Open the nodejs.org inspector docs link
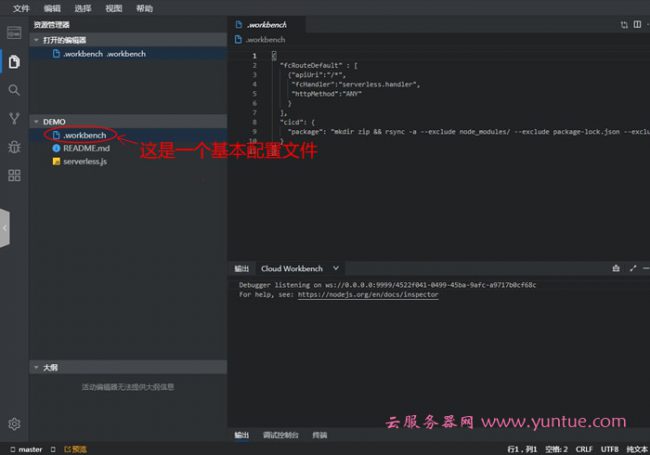Image resolution: width=650 pixels, height=455 pixels. point(367,295)
